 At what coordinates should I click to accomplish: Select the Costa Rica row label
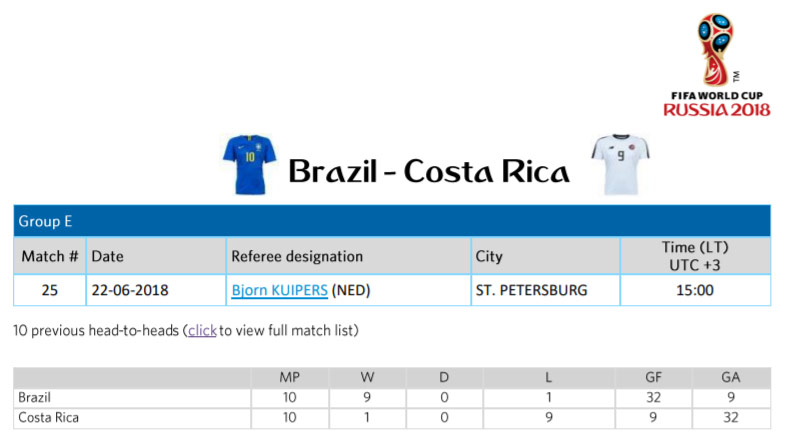point(48,418)
